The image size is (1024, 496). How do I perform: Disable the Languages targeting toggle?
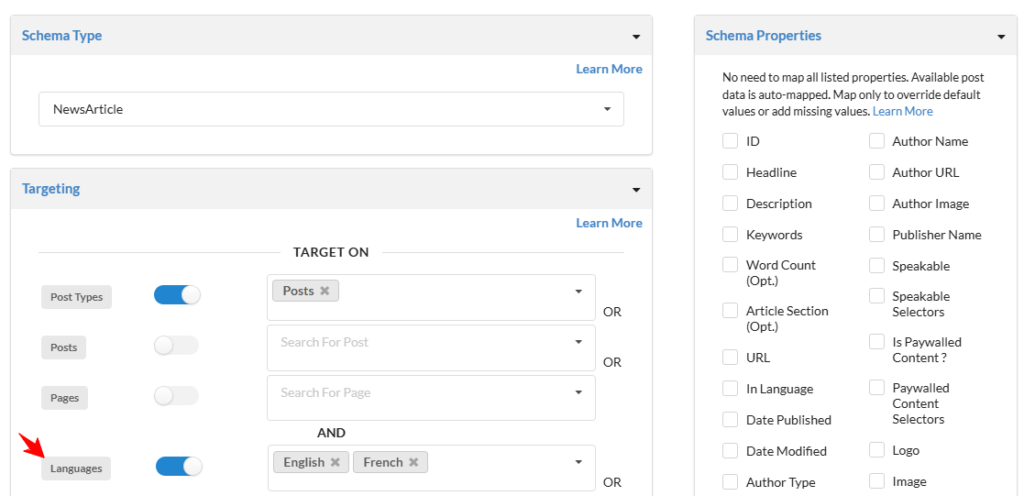pos(179,467)
